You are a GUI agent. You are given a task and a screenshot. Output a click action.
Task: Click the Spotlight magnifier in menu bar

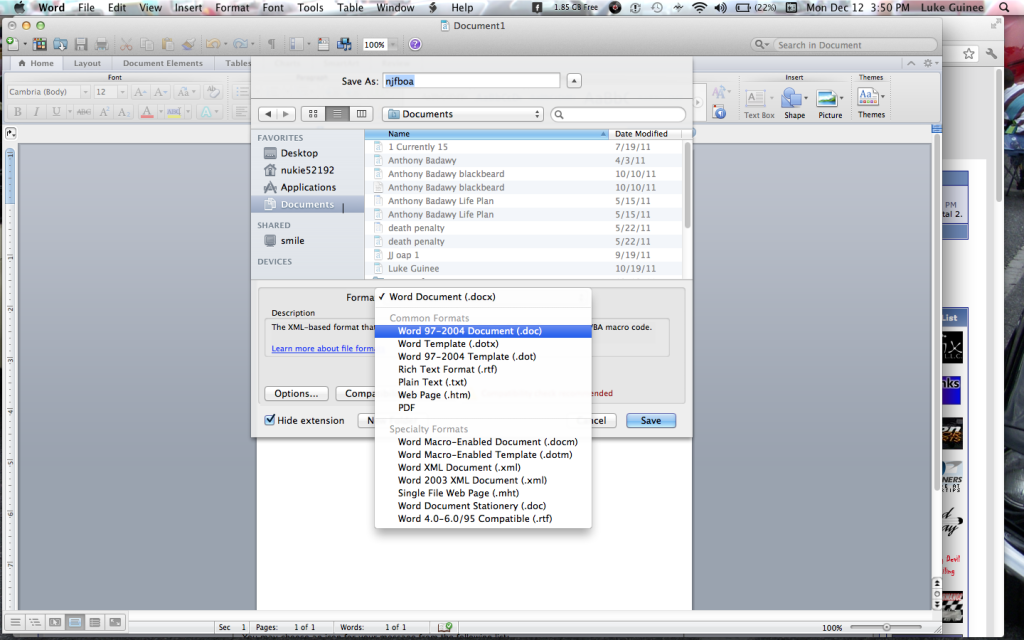tap(1005, 8)
